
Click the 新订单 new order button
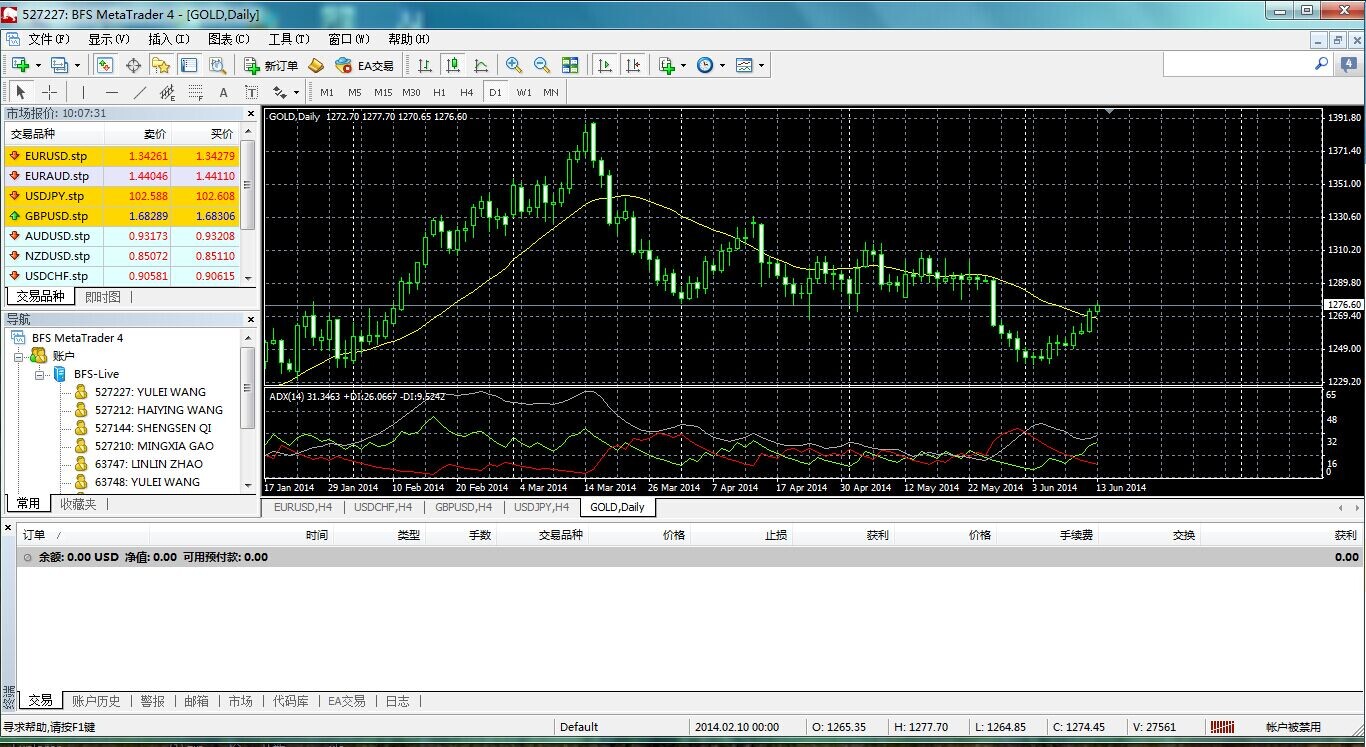[271, 65]
